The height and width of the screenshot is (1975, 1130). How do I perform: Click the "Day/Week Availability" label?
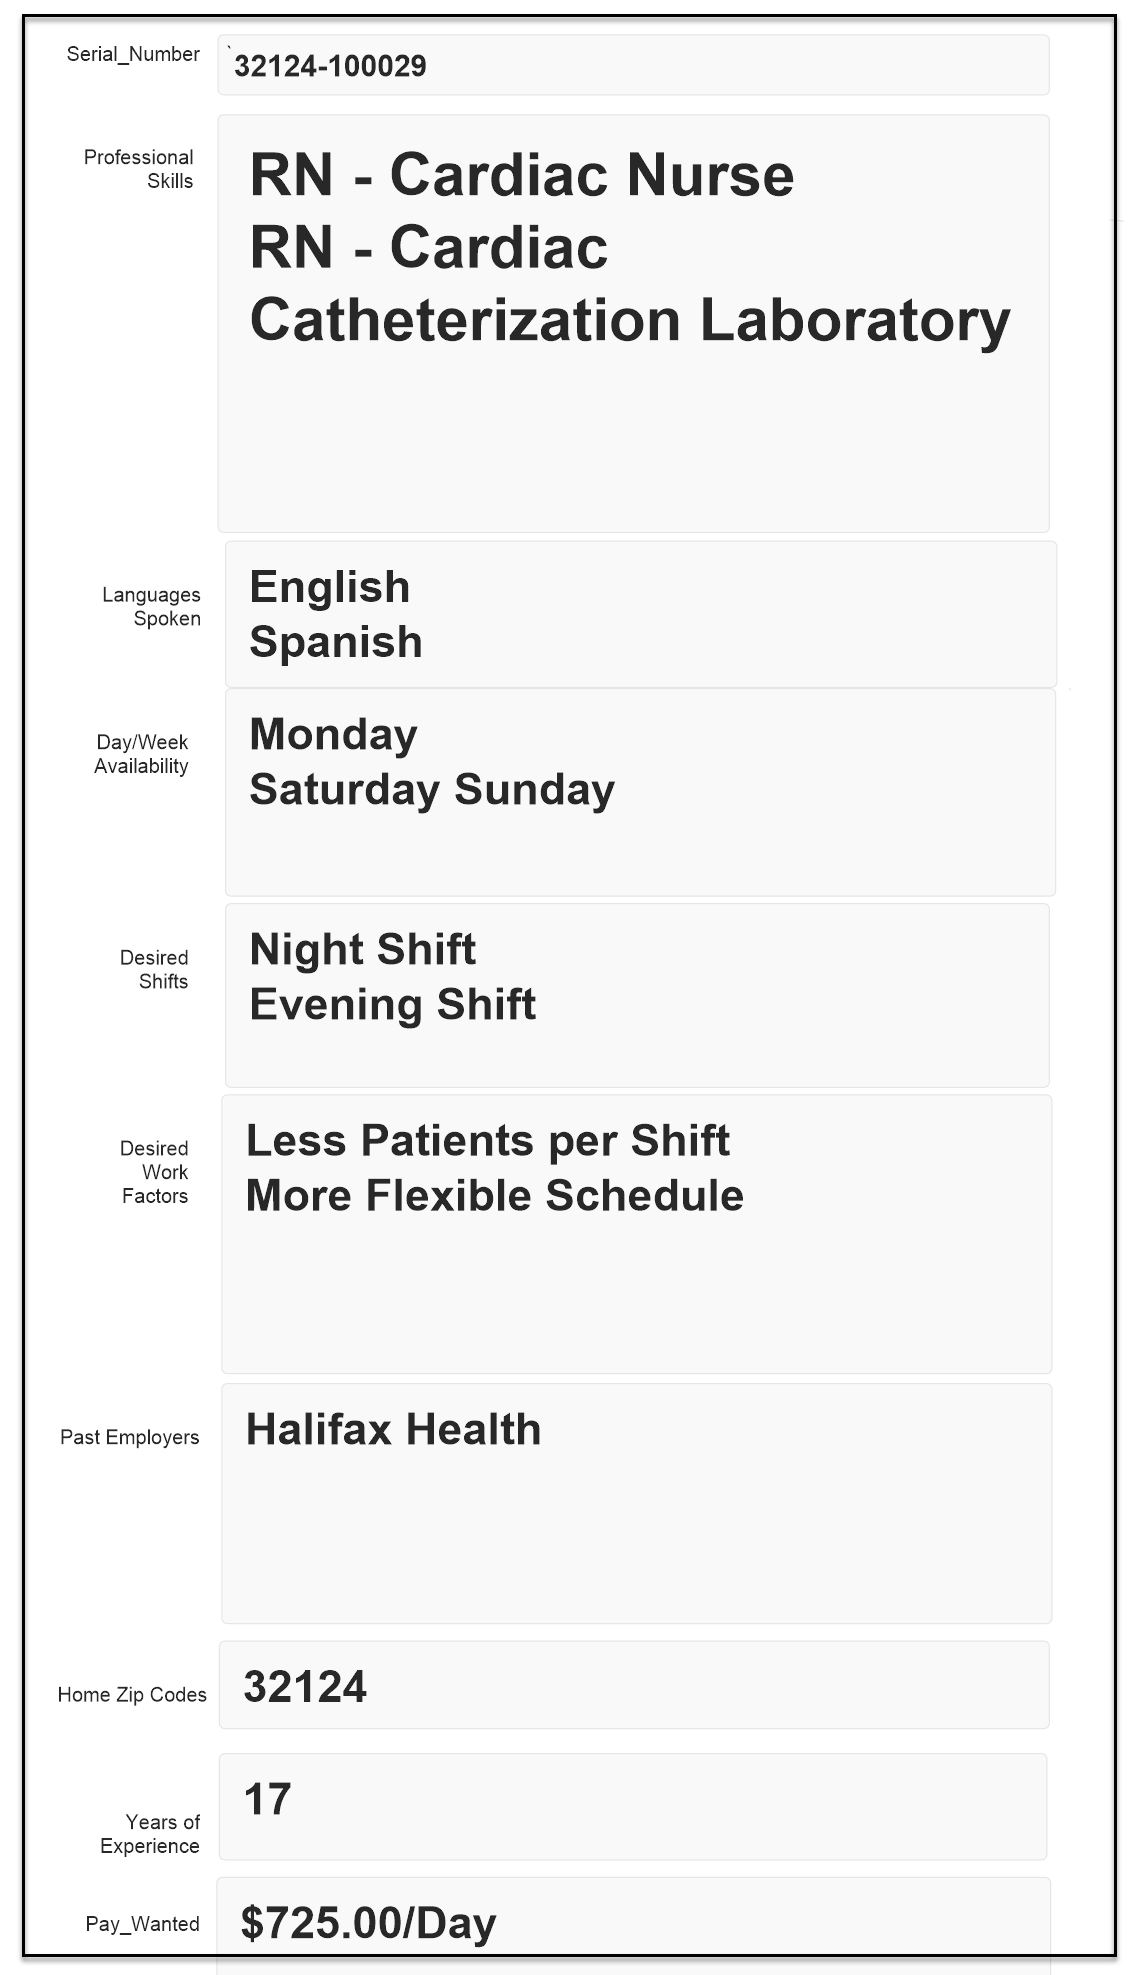tap(141, 754)
